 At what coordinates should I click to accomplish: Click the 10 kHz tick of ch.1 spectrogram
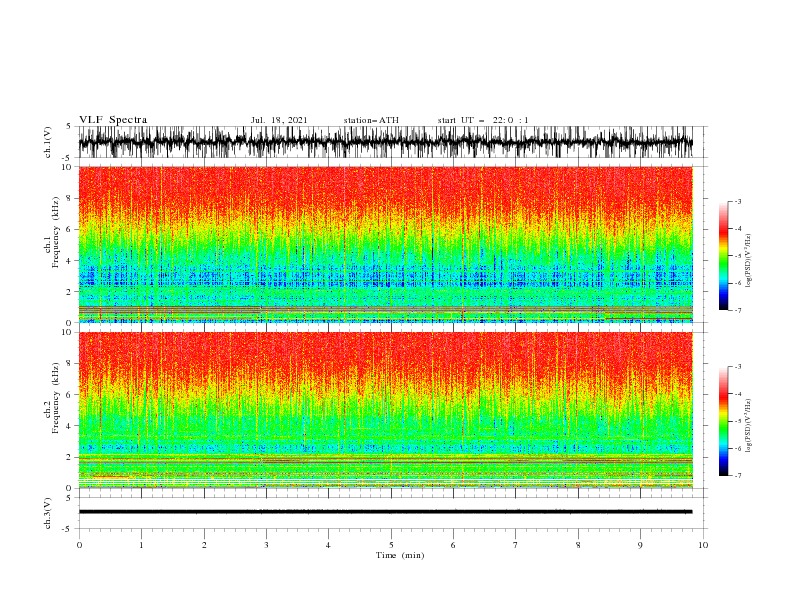pyautogui.click(x=67, y=167)
